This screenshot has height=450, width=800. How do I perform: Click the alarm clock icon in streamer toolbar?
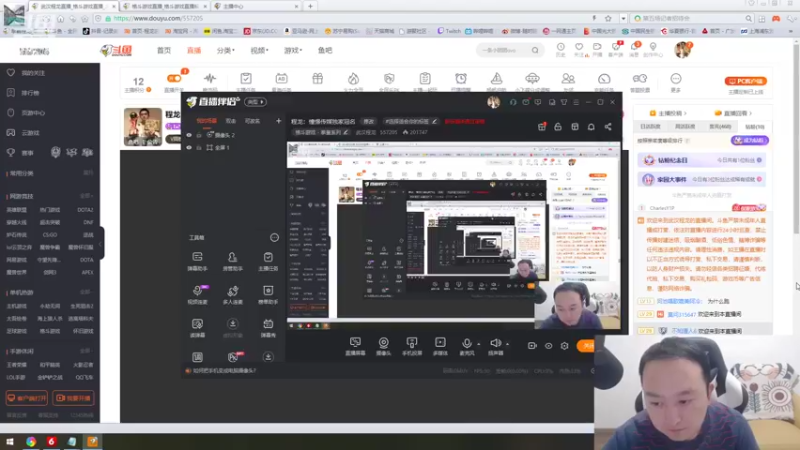tap(461, 79)
